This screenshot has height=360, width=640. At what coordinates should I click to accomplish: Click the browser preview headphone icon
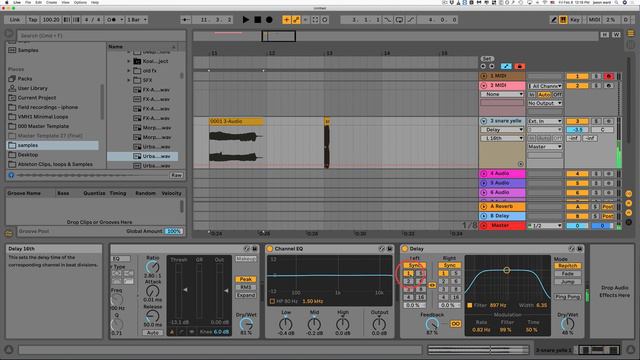11,175
